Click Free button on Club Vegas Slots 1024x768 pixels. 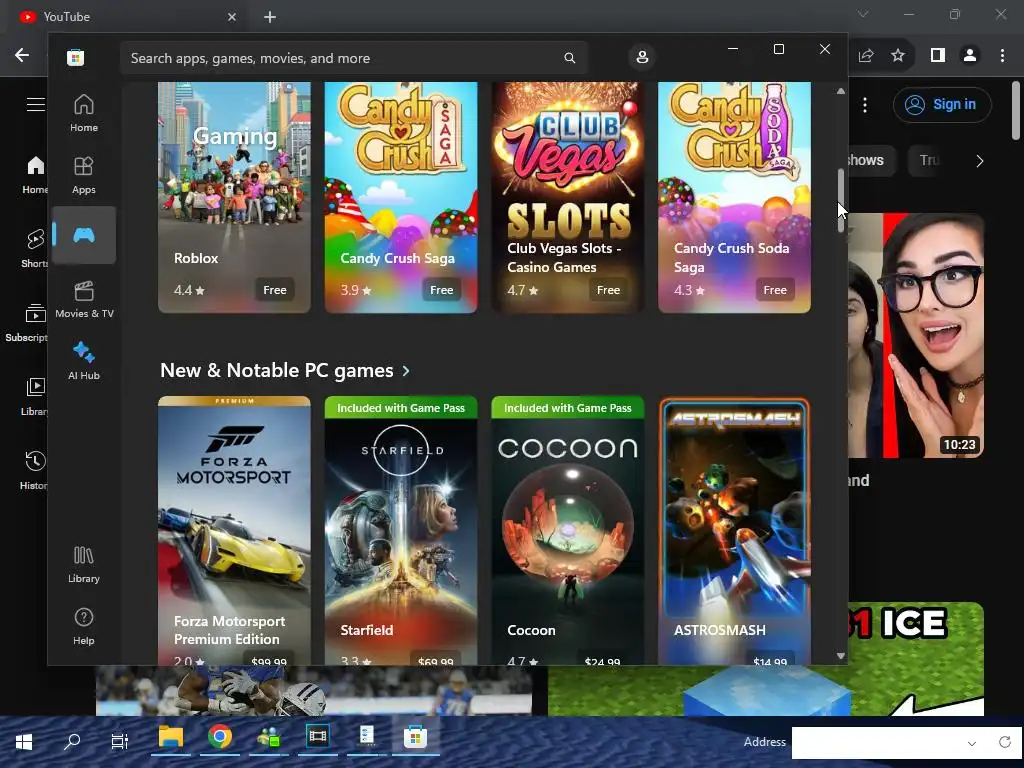pyautogui.click(x=608, y=290)
